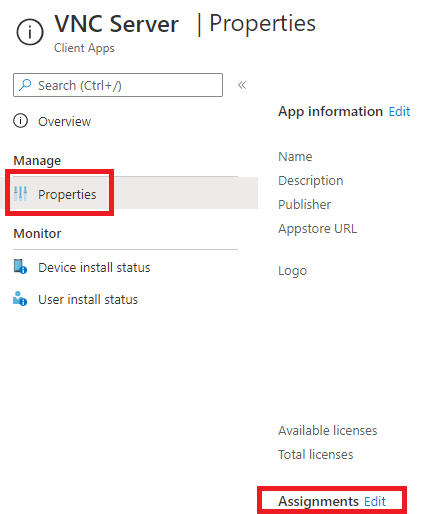This screenshot has width=433, height=514.
Task: Click the Assignments heading text
Action: click(x=318, y=501)
